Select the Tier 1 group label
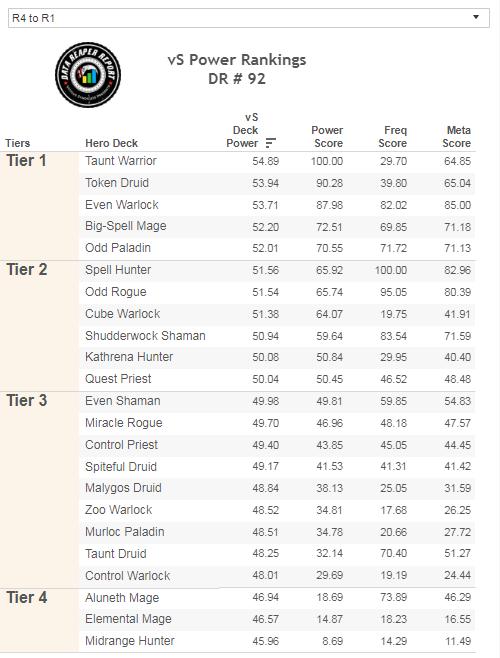Screen dimensions: 500x658 pos(26,161)
